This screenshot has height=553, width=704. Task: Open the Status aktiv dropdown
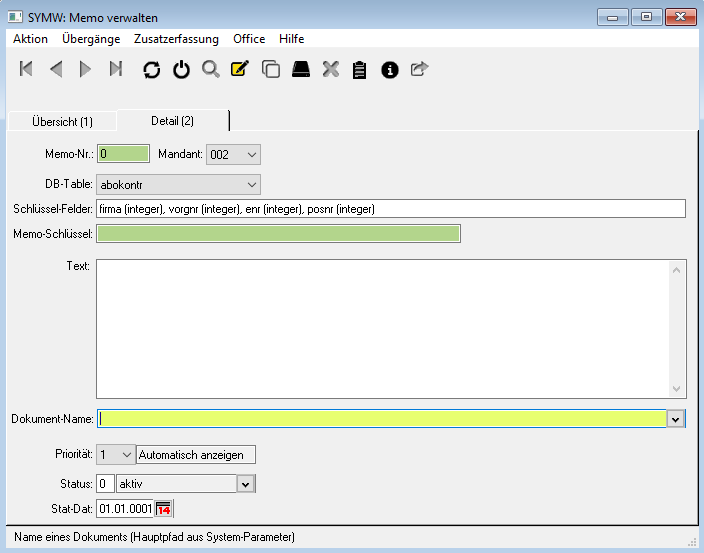pyautogui.click(x=244, y=484)
